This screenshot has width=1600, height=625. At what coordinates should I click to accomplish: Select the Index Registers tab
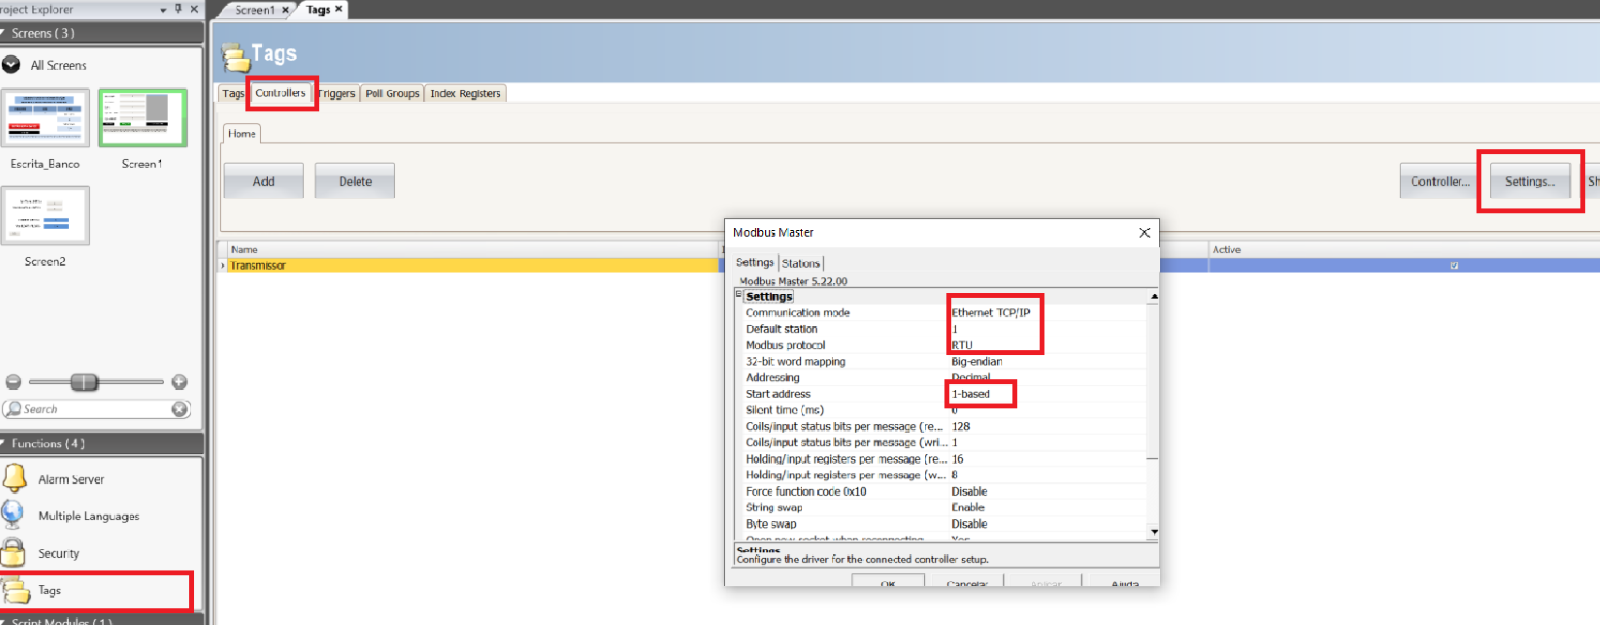click(x=465, y=93)
